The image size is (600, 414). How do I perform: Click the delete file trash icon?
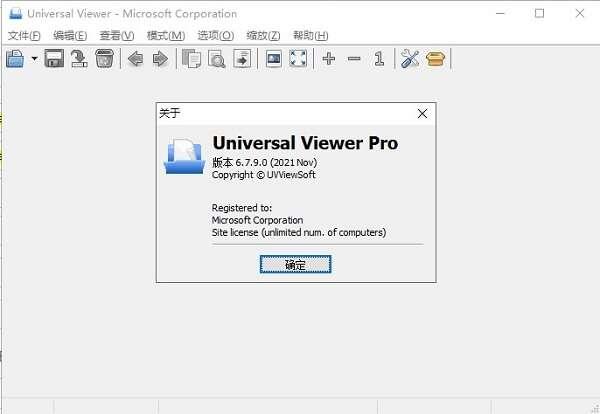[x=104, y=59]
